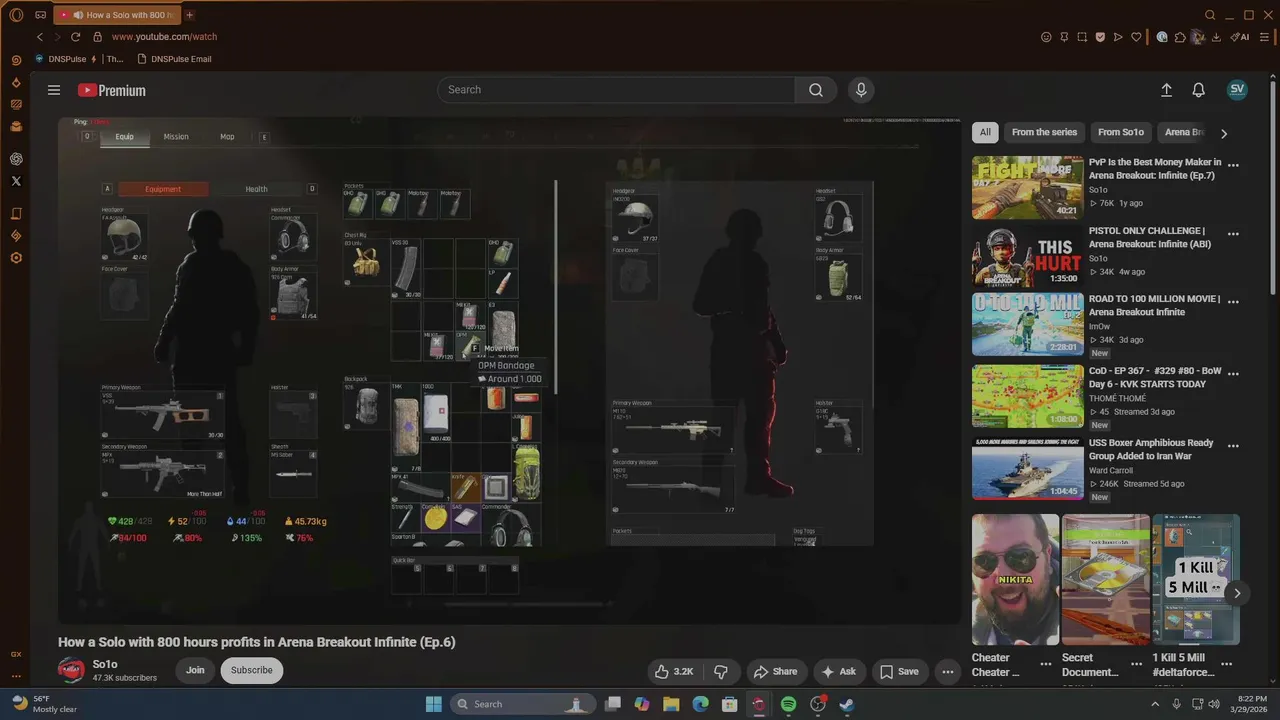Viewport: 1280px width, 720px height.
Task: Go back to the previous page
Action: click(40, 37)
